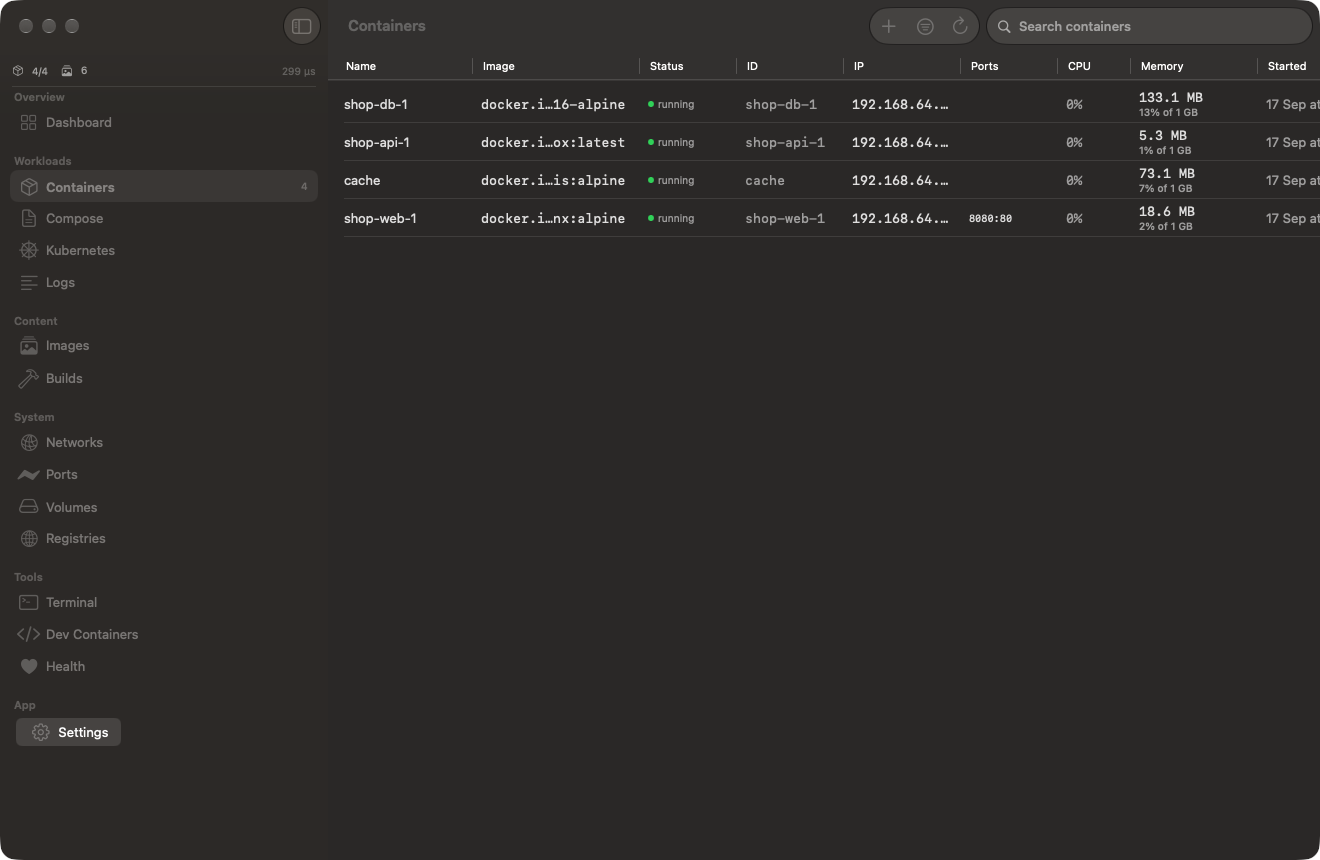Click running status of shop-db-1
Screen dimensions: 1320x860
point(671,104)
